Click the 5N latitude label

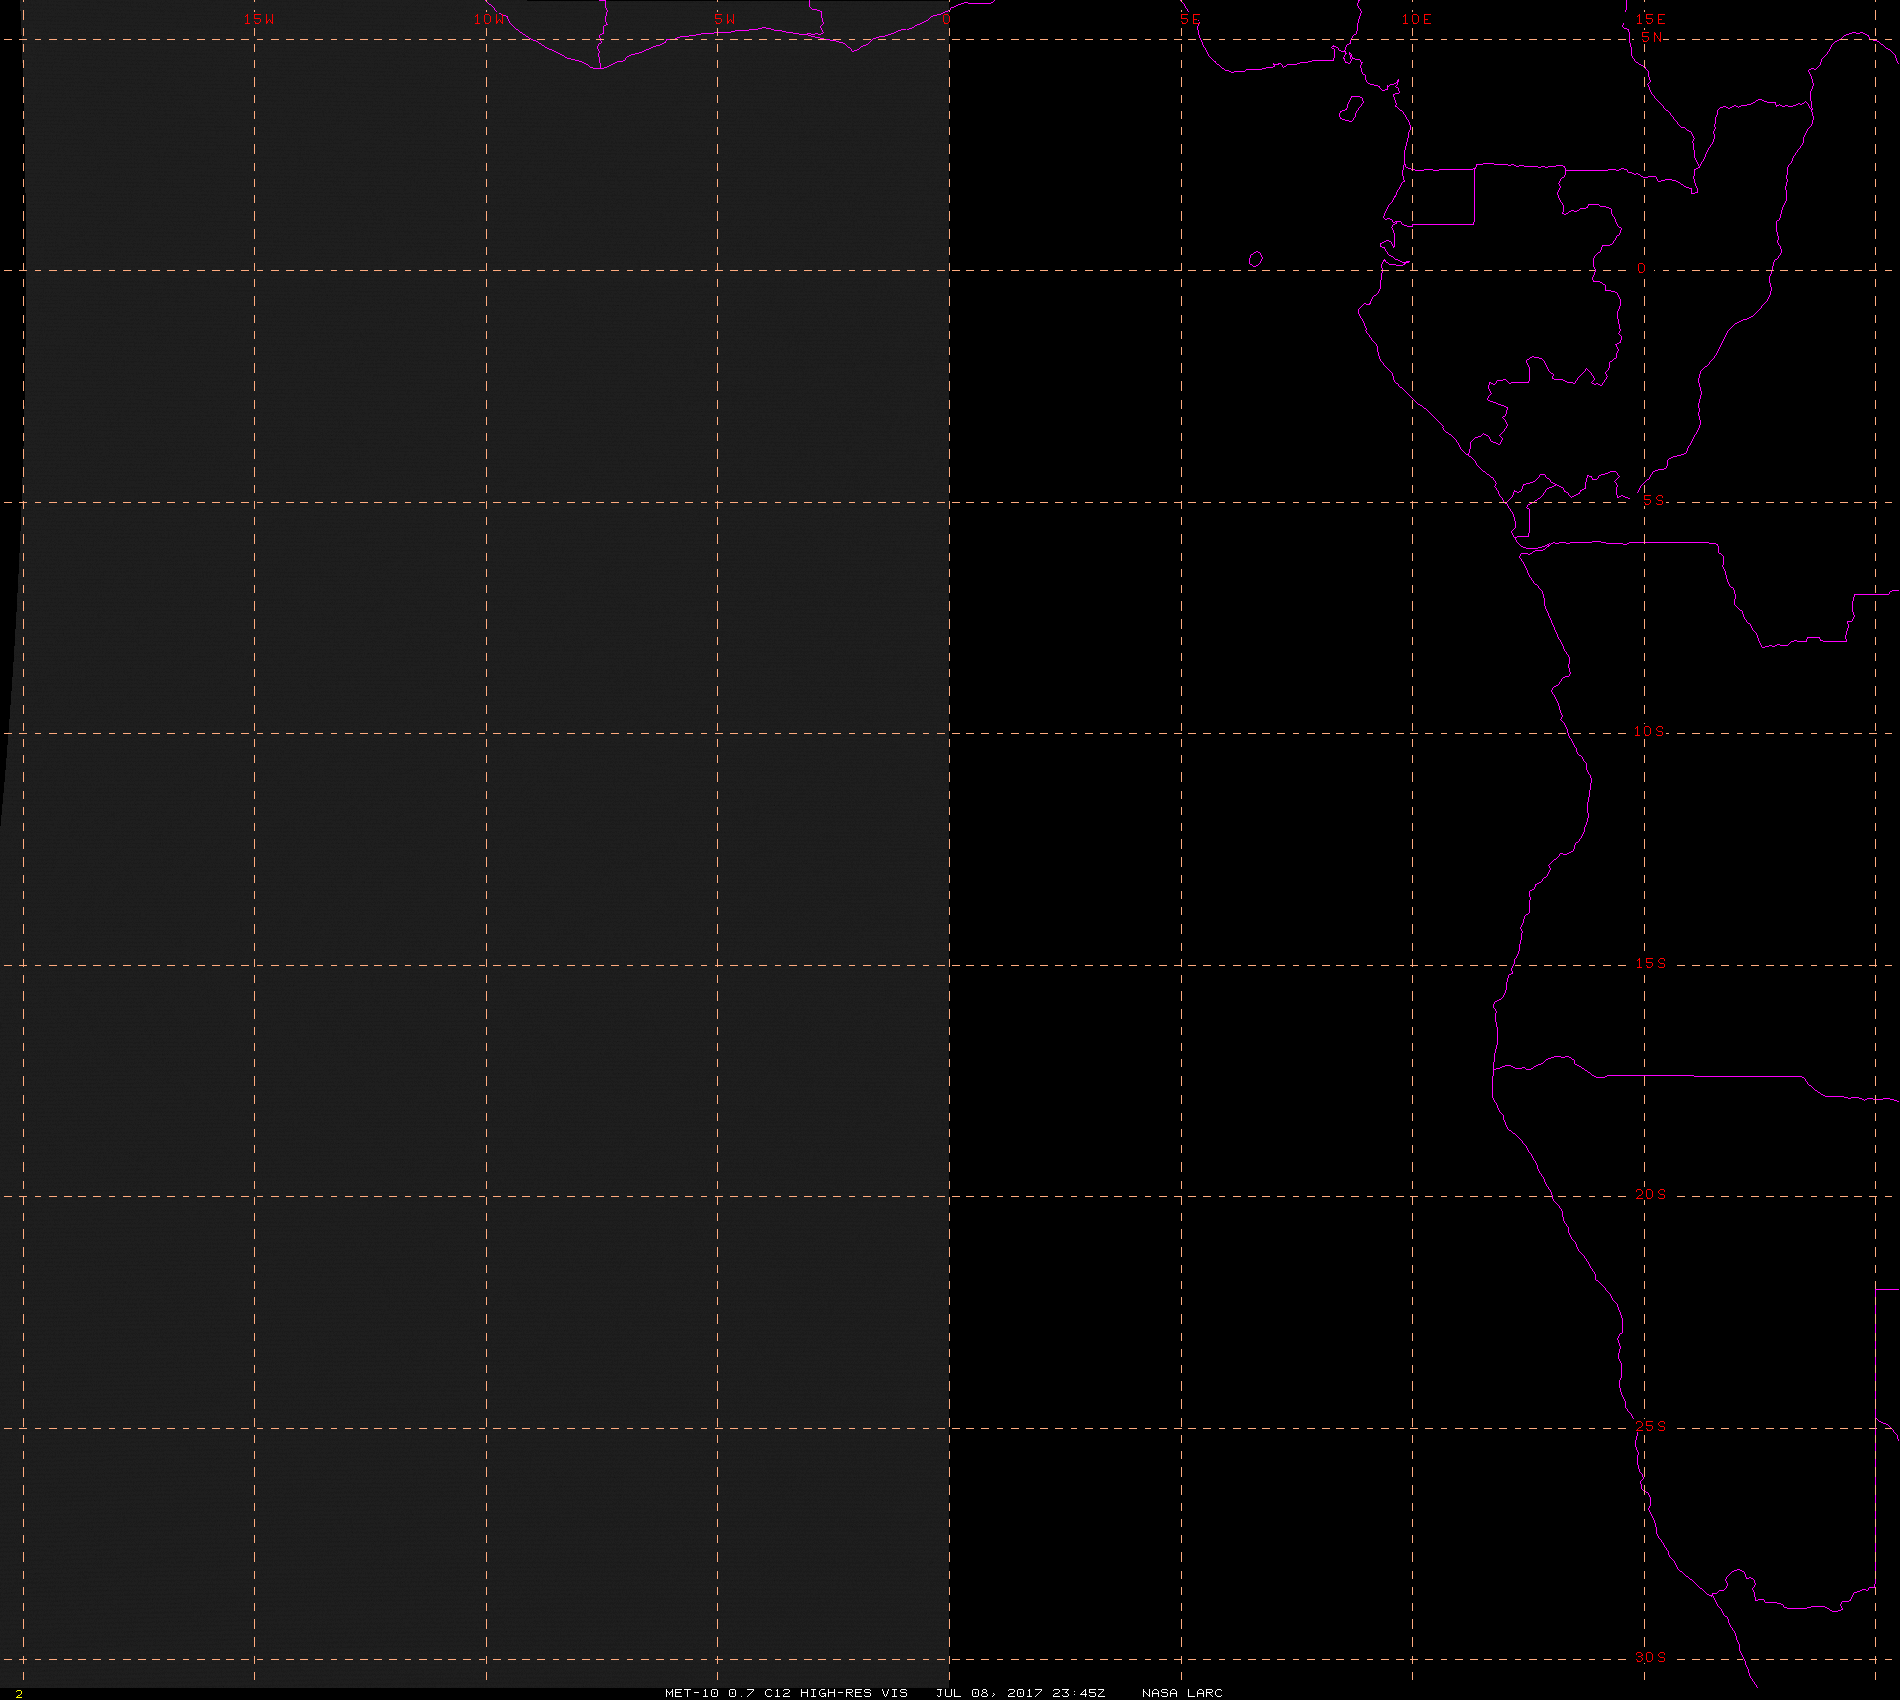(x=1652, y=37)
